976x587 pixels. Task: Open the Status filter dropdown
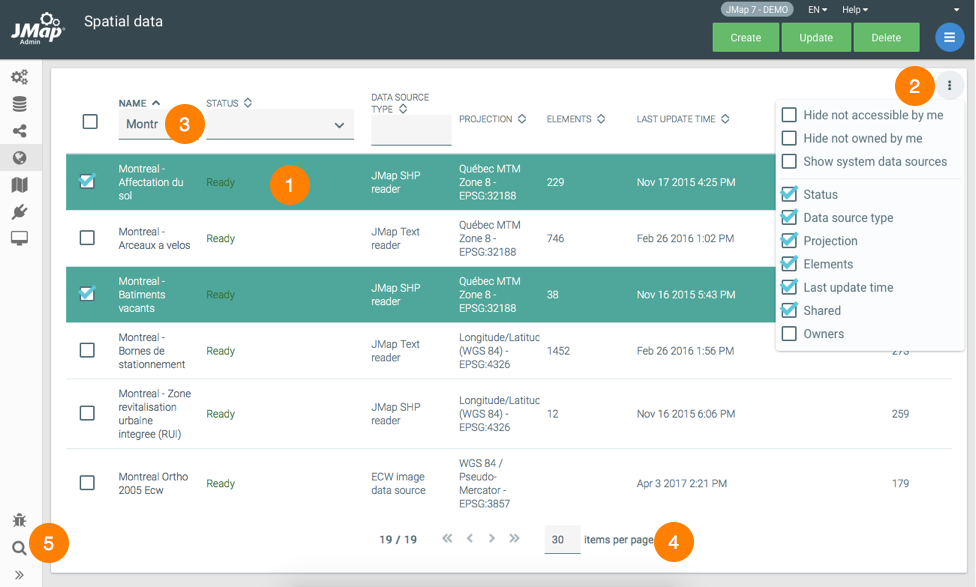coord(279,125)
